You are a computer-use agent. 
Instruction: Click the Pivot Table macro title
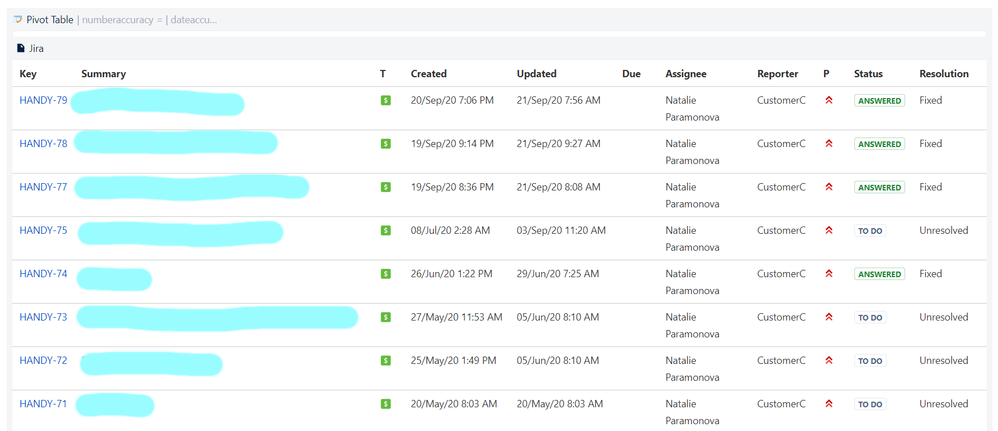click(50, 20)
